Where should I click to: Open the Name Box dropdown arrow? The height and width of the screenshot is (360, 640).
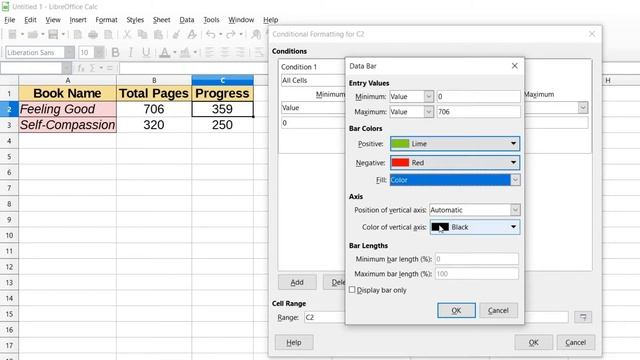coord(66,68)
